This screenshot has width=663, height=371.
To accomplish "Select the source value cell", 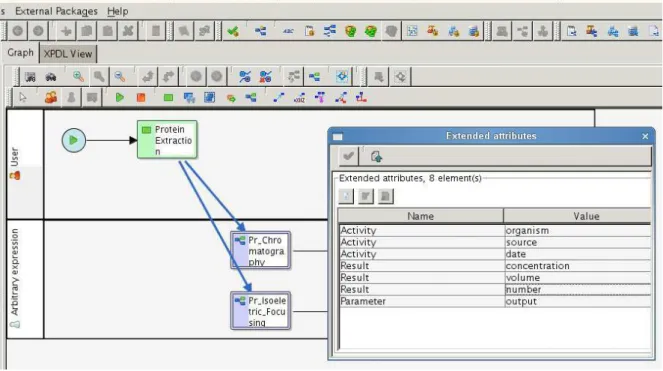I will (x=578, y=242).
